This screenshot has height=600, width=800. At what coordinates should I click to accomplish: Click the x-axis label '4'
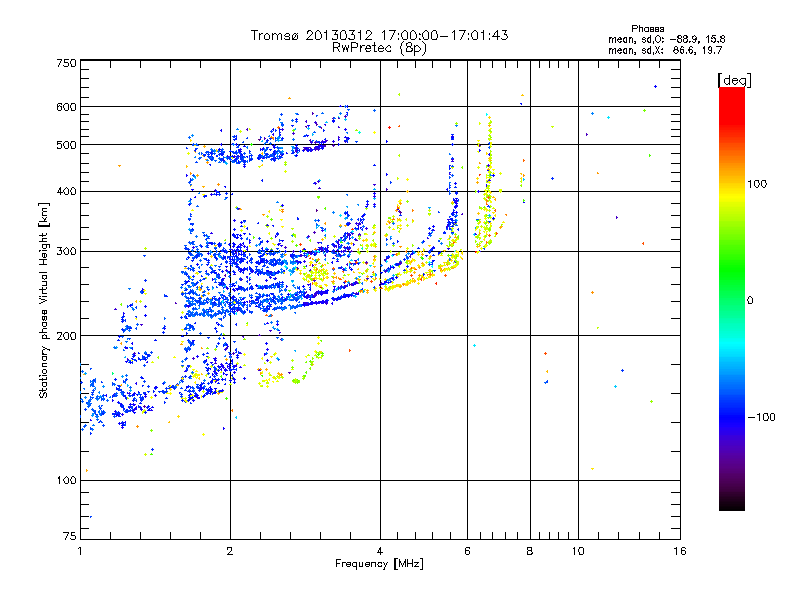click(x=380, y=551)
